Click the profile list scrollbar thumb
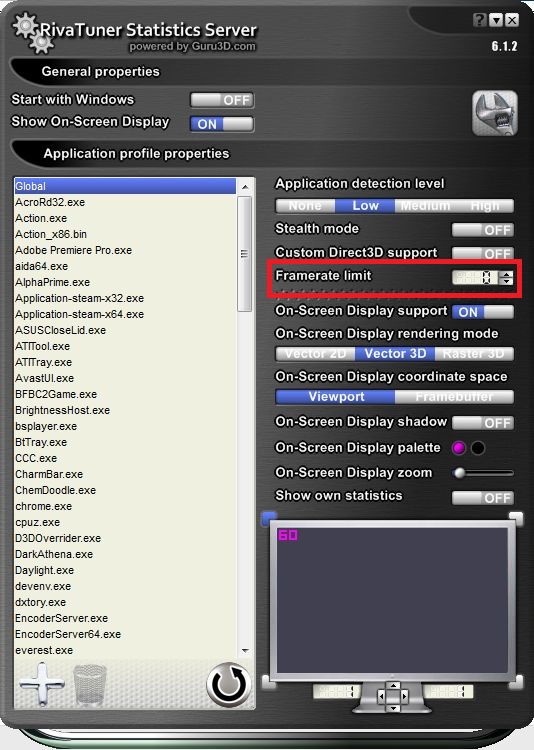Viewport: 534px width, 750px height. [245, 254]
